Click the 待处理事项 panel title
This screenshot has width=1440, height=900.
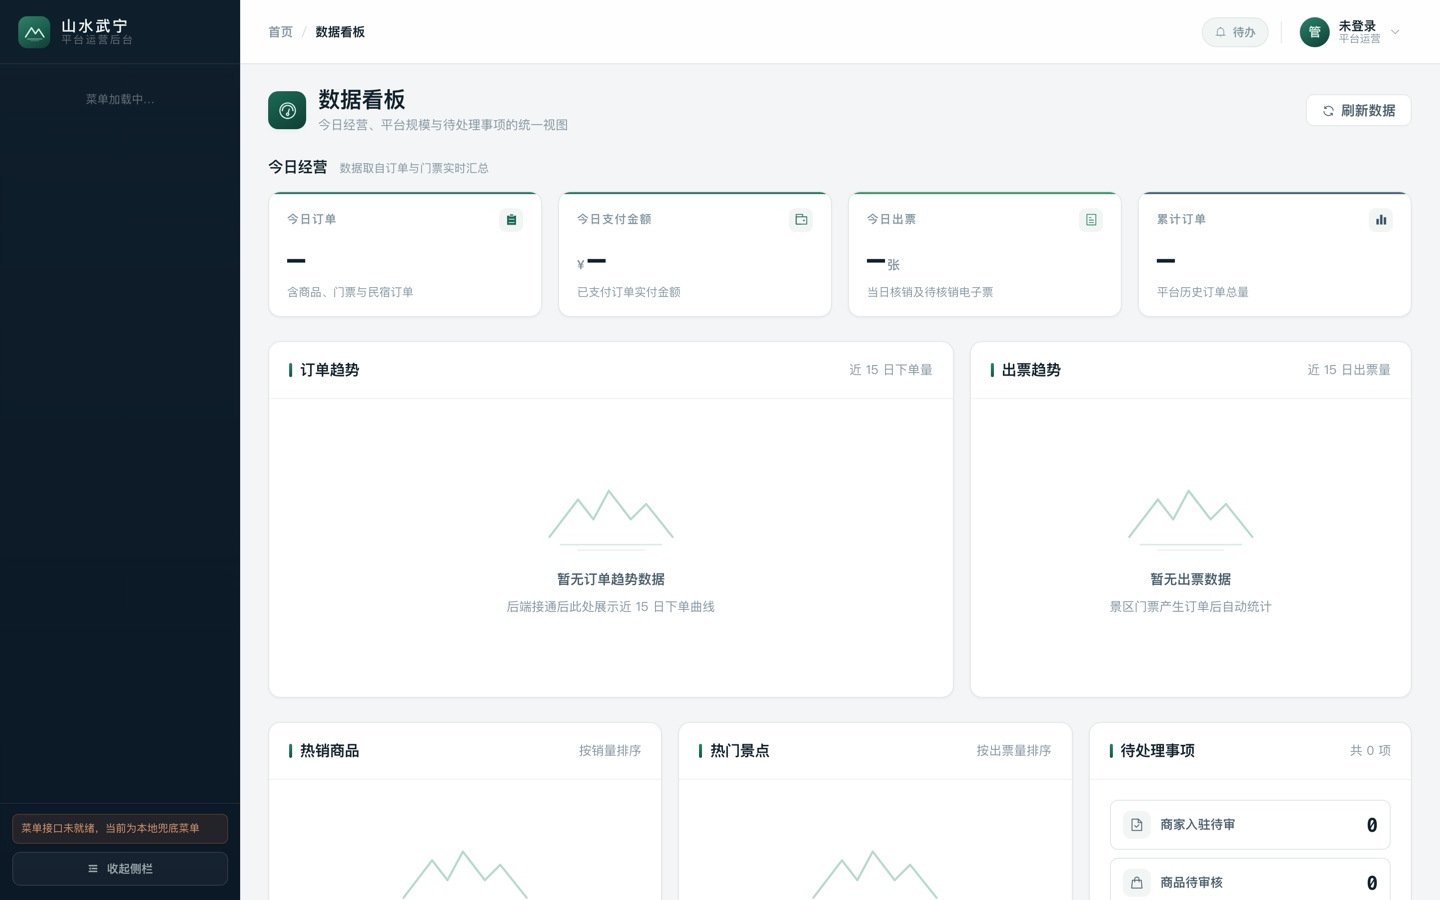click(x=1157, y=751)
